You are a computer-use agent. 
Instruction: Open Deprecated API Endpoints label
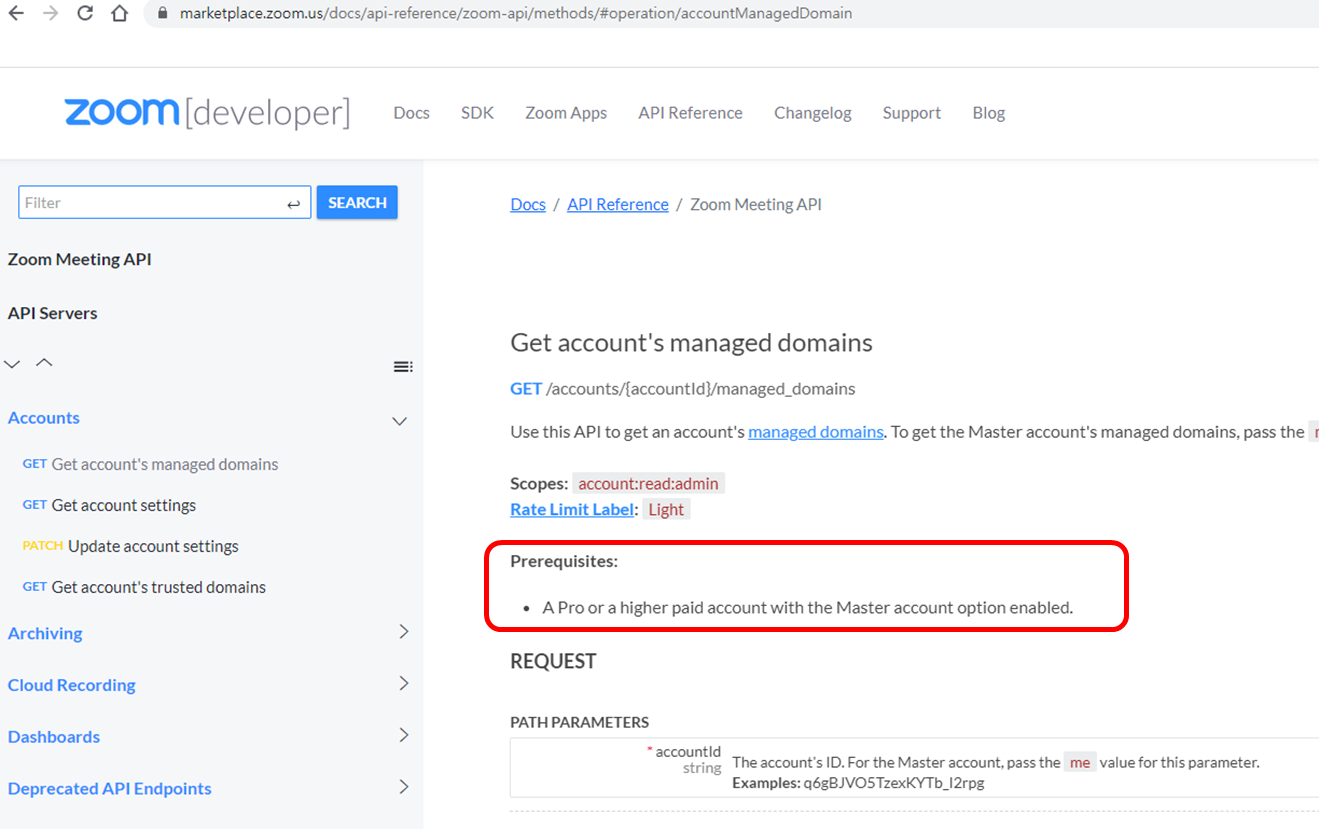(x=110, y=788)
